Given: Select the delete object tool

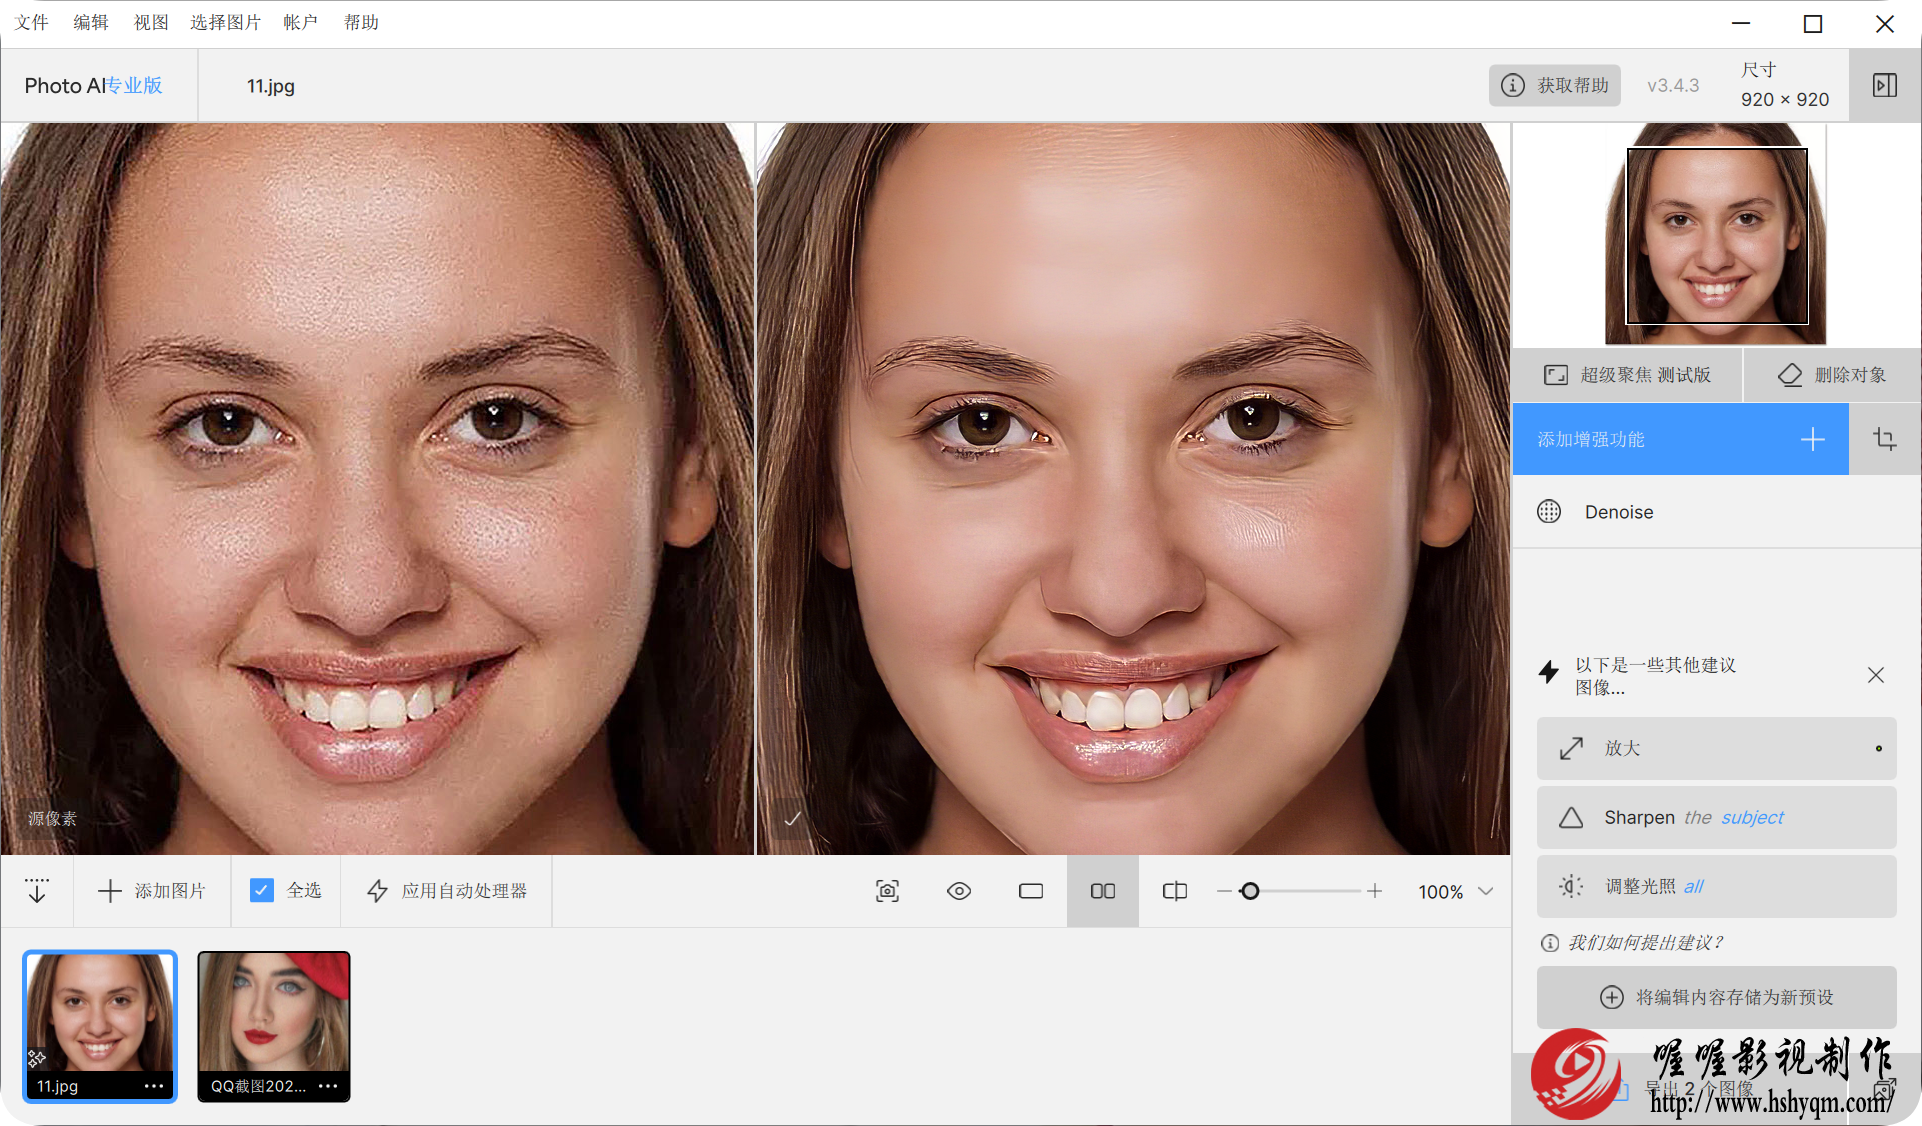Looking at the screenshot, I should [x=1830, y=375].
